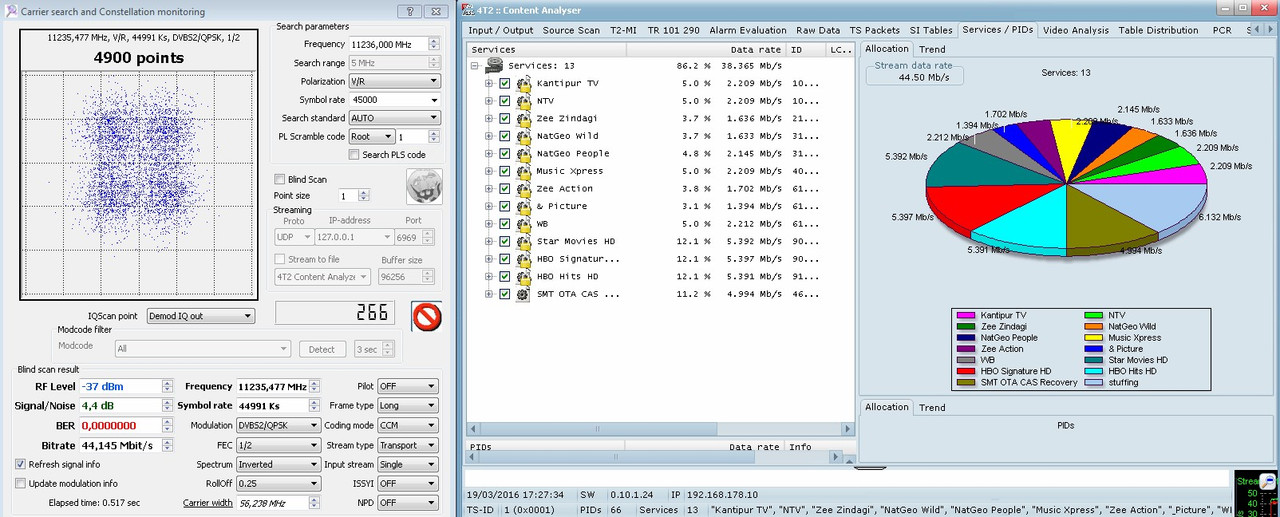Click the Frequency input field in Search parameters
This screenshot has width=1280, height=517.
coord(388,44)
